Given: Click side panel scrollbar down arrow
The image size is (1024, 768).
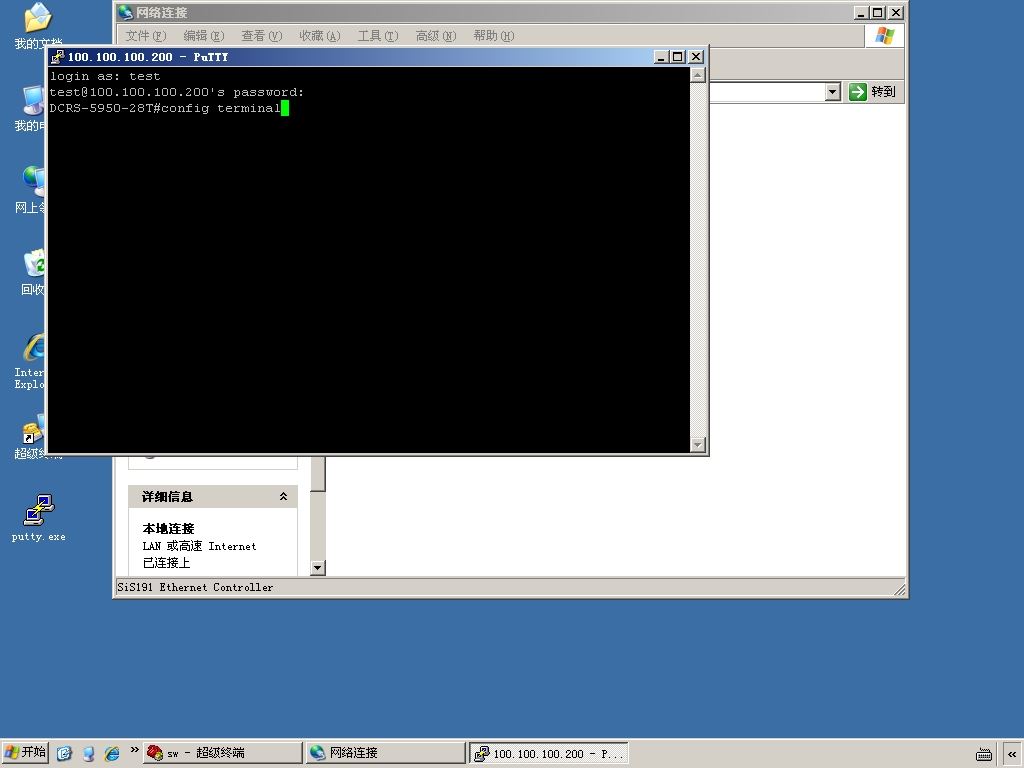Looking at the screenshot, I should point(317,568).
